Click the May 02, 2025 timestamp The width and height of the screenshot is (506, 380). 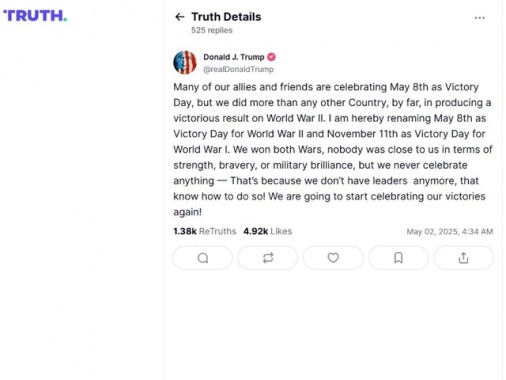coord(450,232)
